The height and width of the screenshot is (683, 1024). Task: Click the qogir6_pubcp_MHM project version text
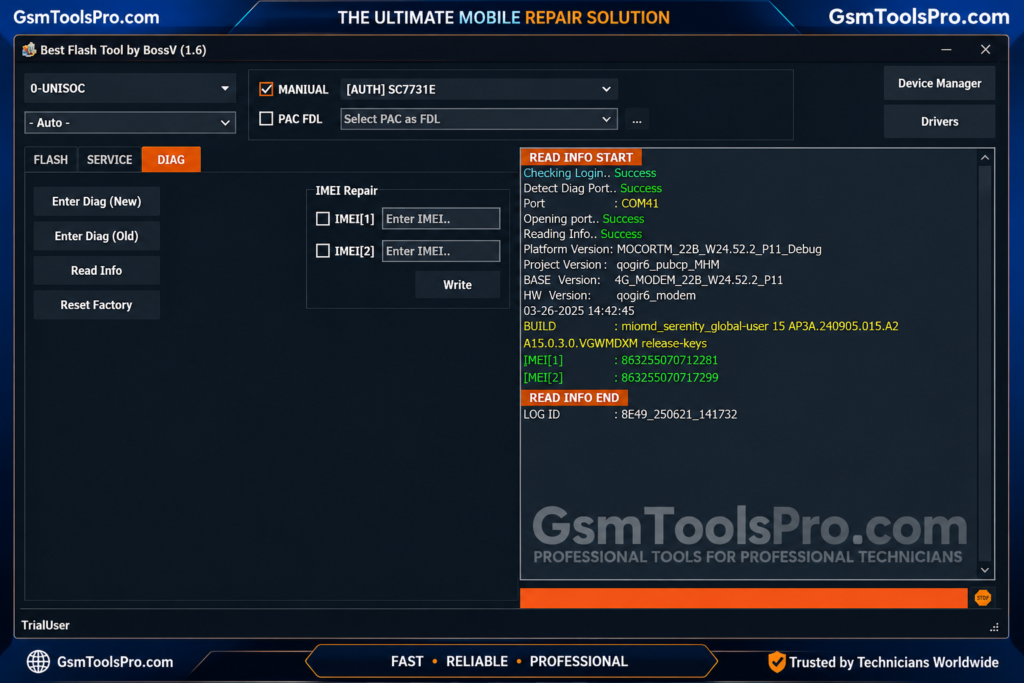click(667, 264)
